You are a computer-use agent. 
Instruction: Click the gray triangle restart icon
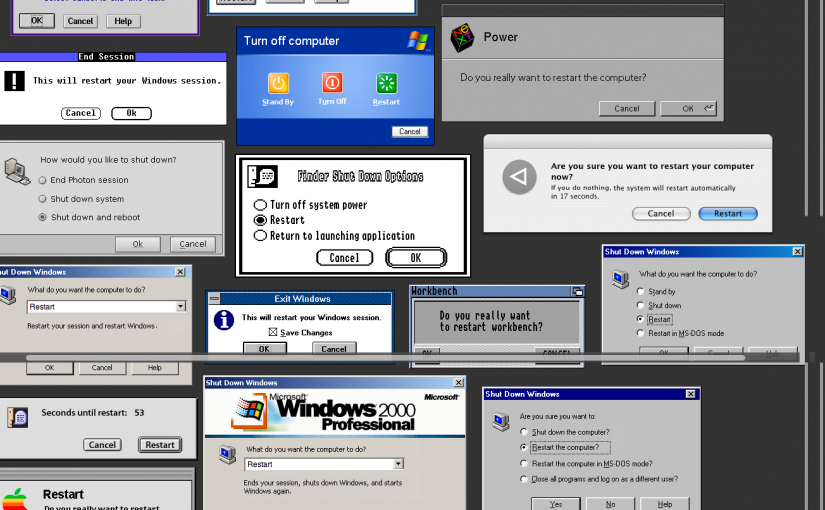coord(519,177)
